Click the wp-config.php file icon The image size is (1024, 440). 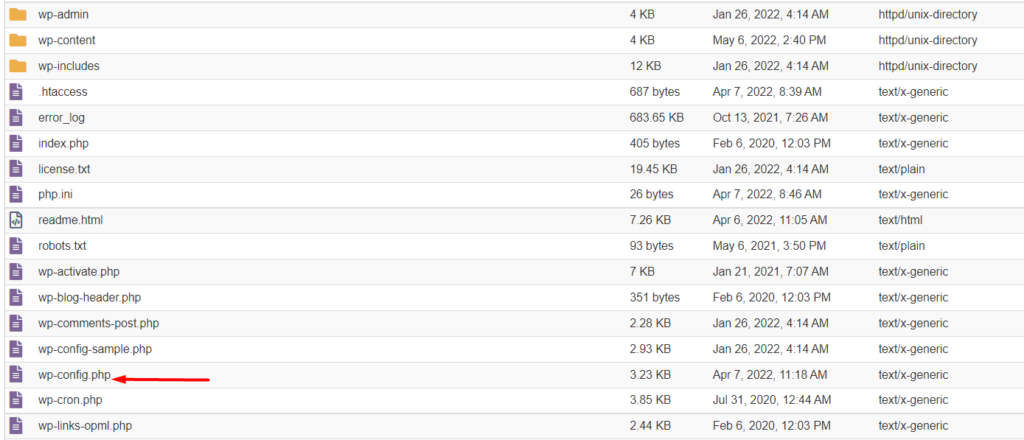pos(15,374)
